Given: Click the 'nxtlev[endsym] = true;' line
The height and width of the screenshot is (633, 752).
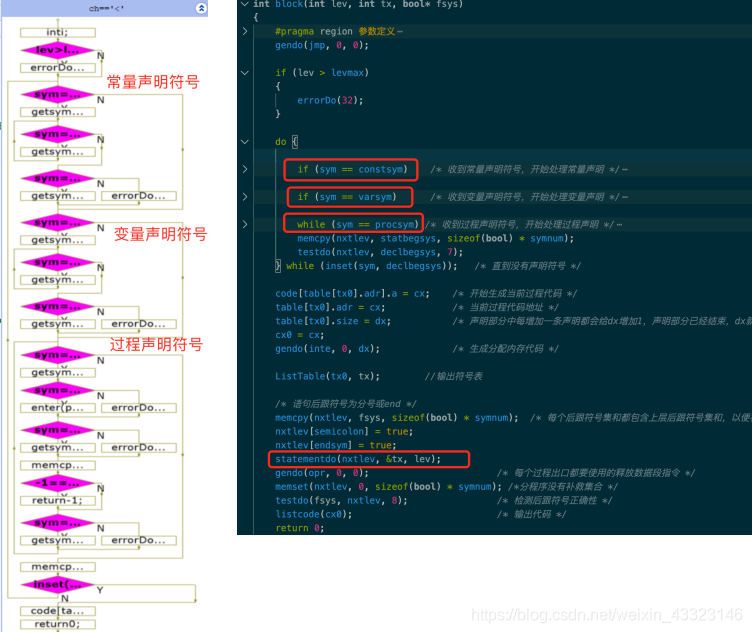Looking at the screenshot, I should (x=336, y=445).
